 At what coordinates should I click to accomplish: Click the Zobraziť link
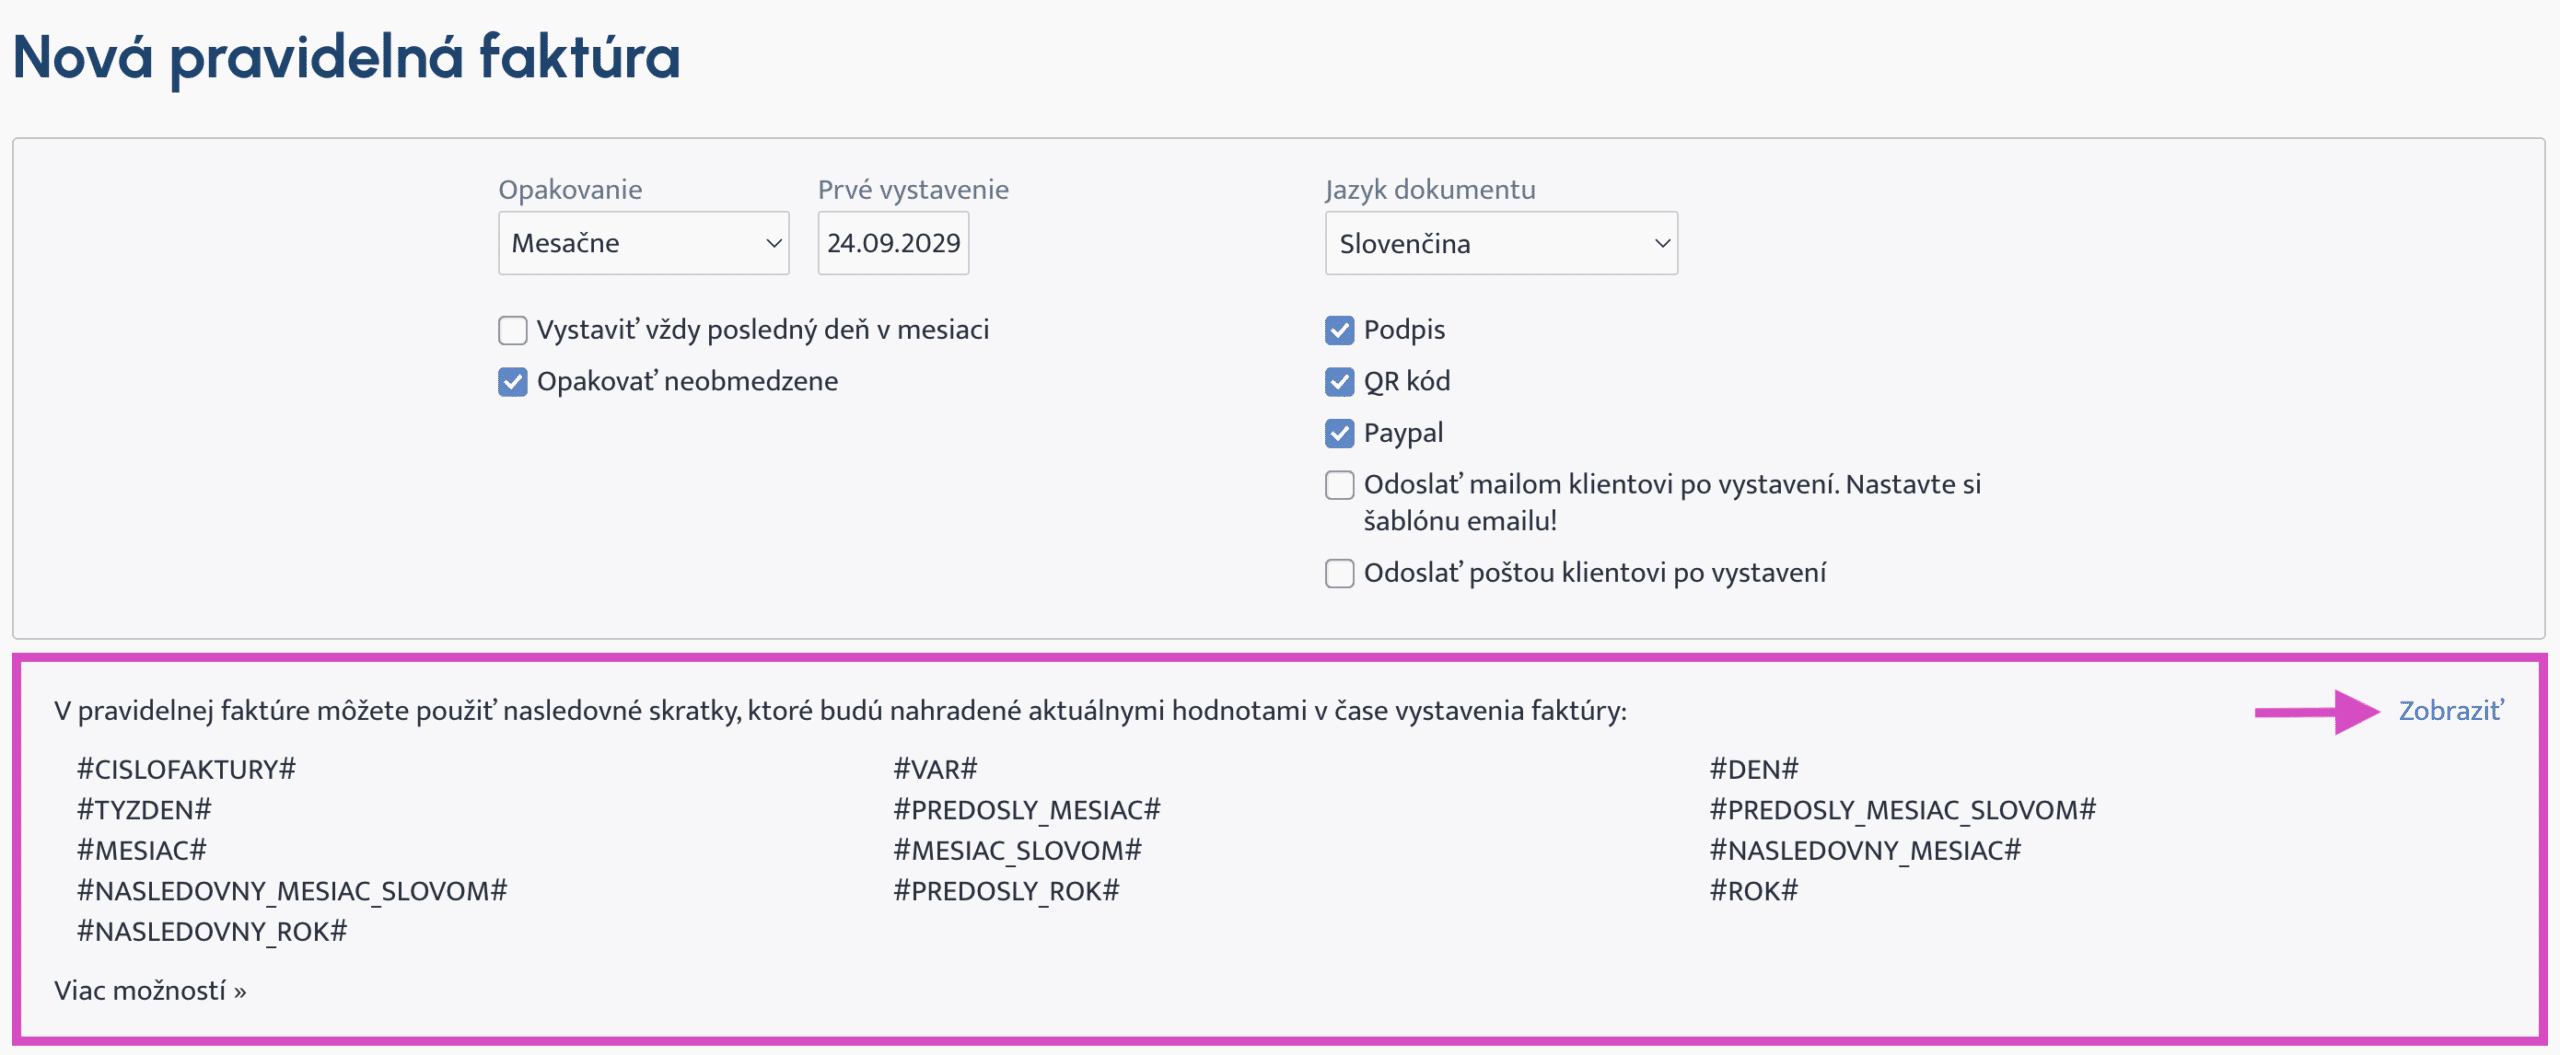[x=2450, y=711]
